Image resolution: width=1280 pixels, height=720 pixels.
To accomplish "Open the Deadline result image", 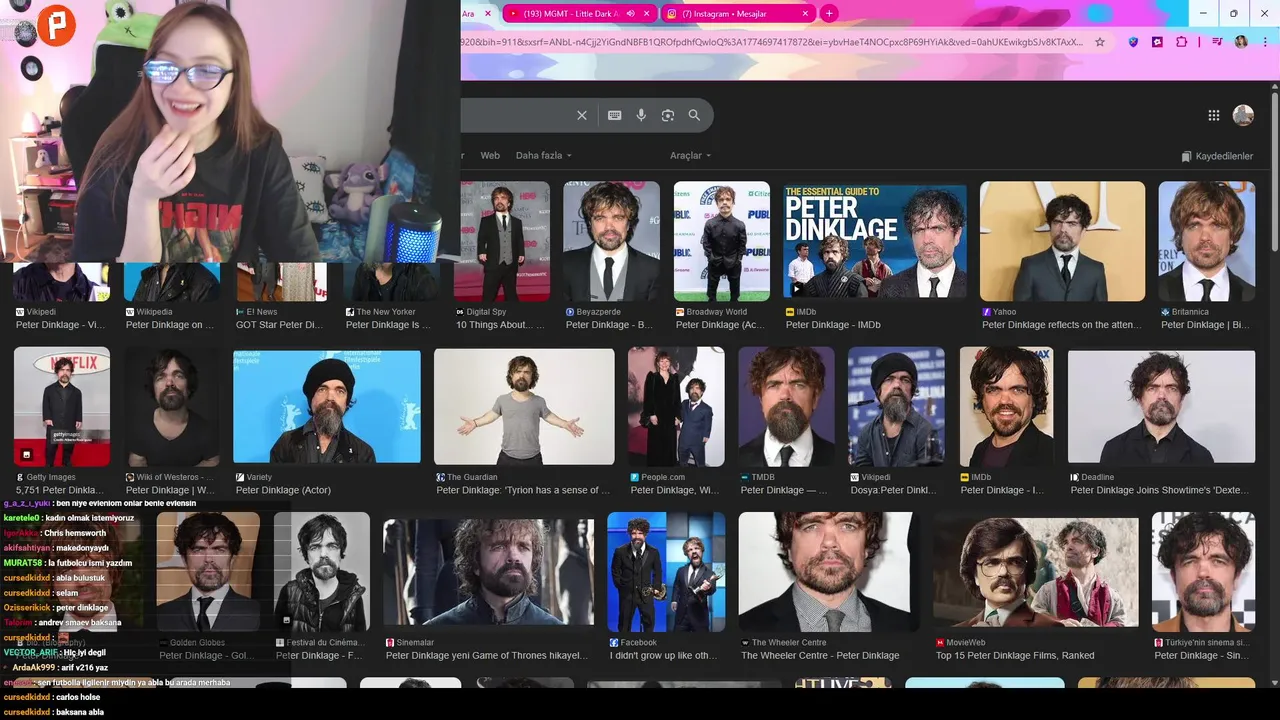I will (1161, 406).
